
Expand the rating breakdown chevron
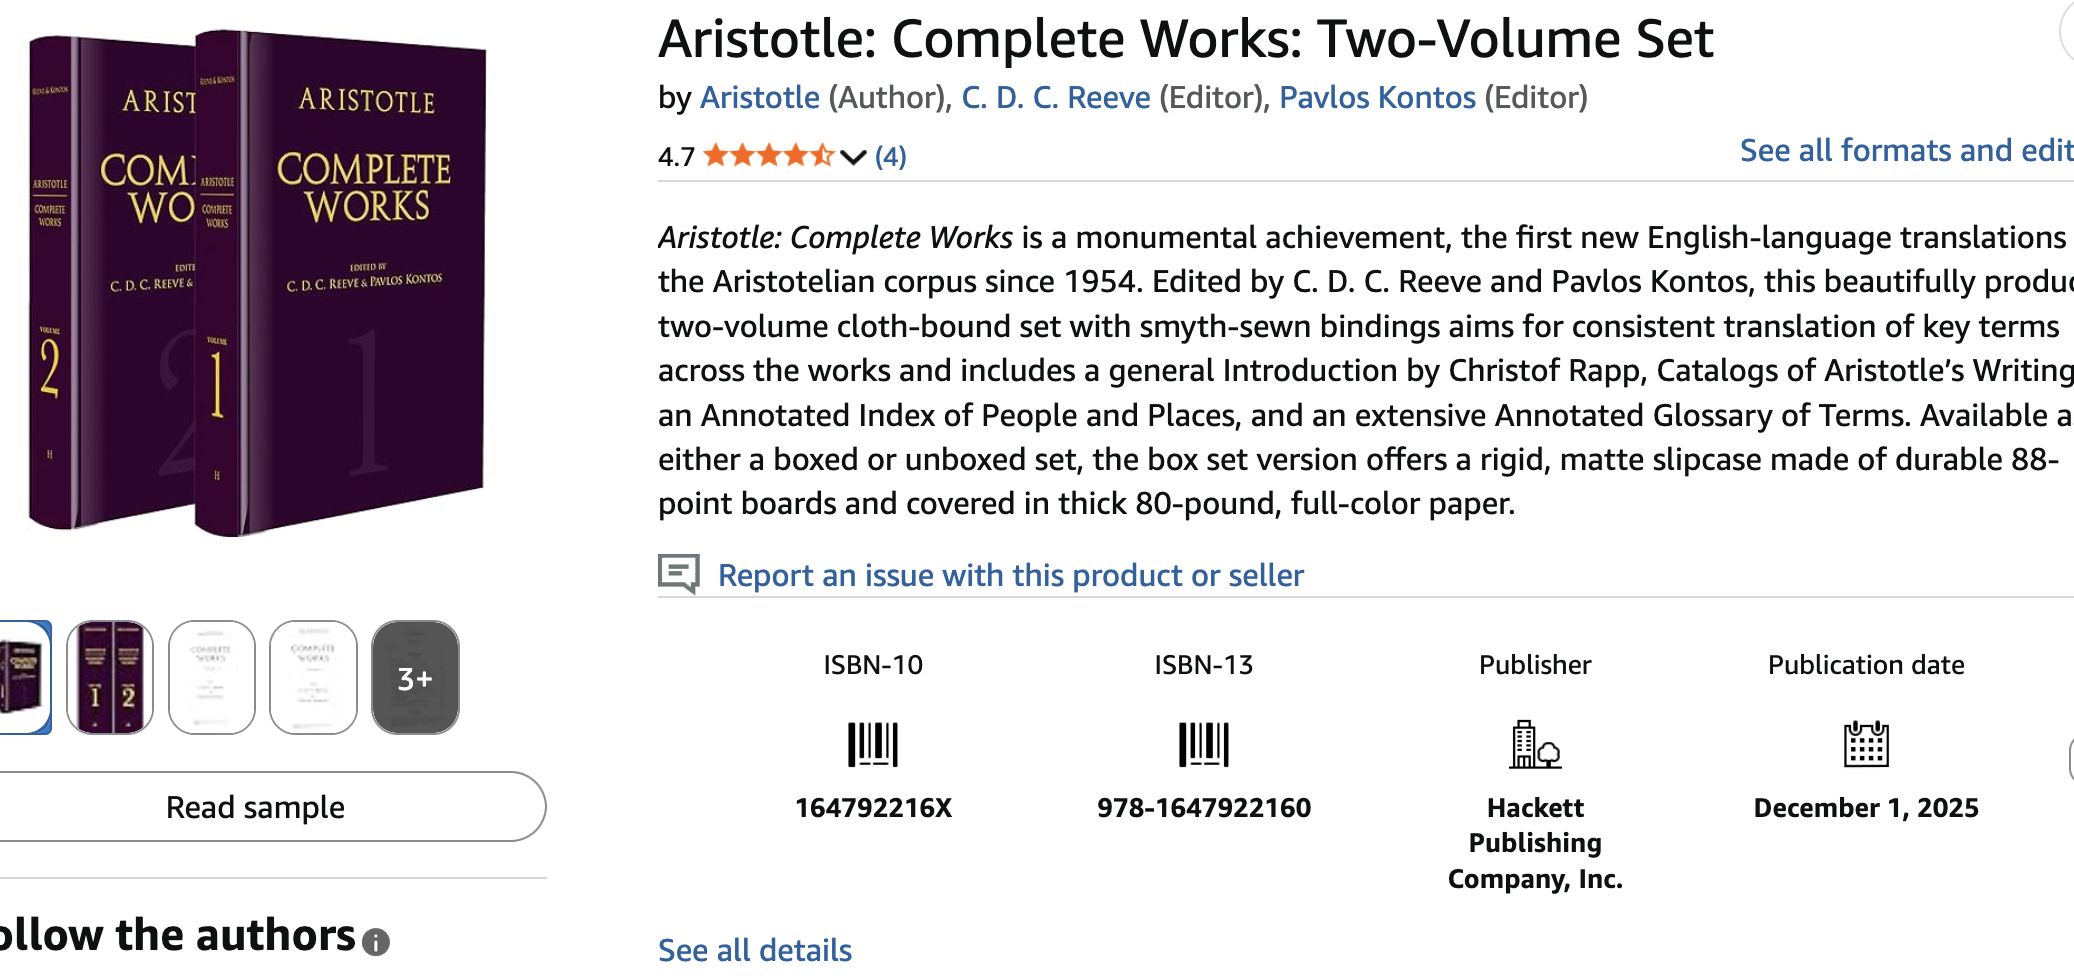[x=853, y=157]
